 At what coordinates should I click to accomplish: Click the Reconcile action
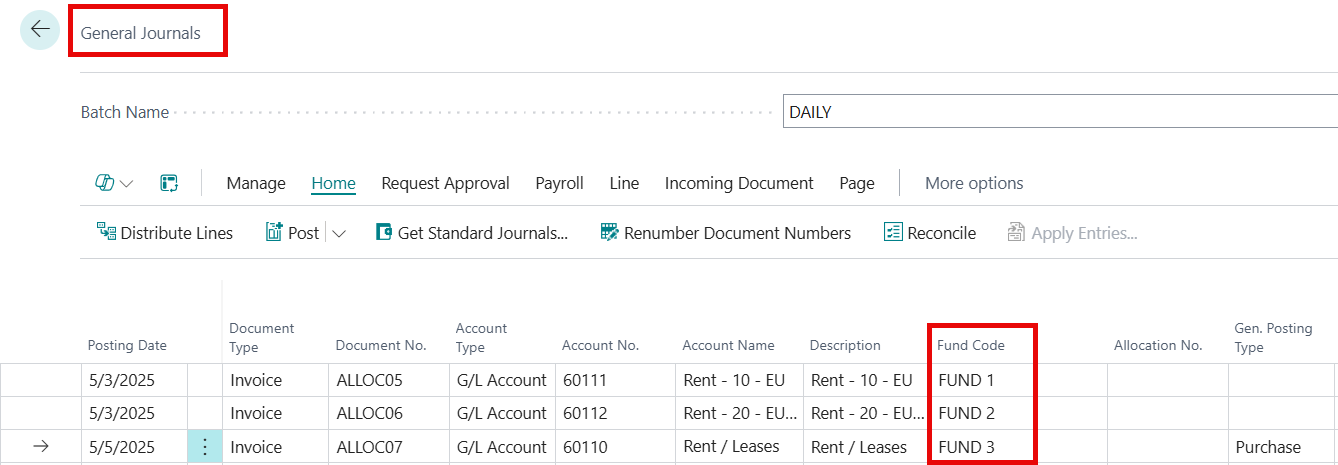930,233
